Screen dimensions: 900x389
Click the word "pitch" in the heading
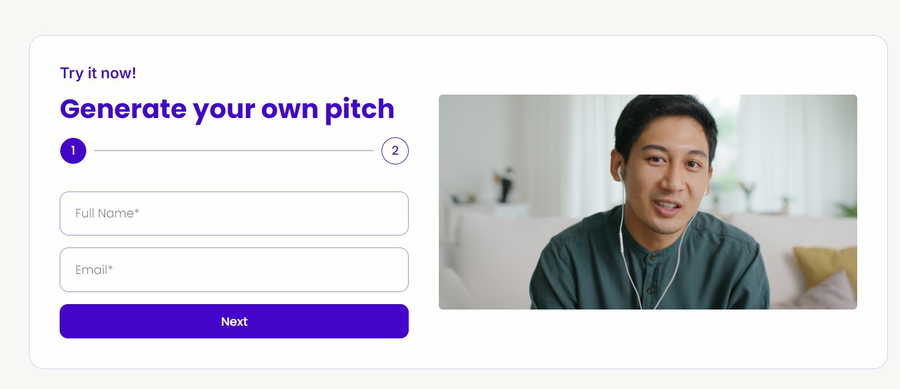pos(360,110)
